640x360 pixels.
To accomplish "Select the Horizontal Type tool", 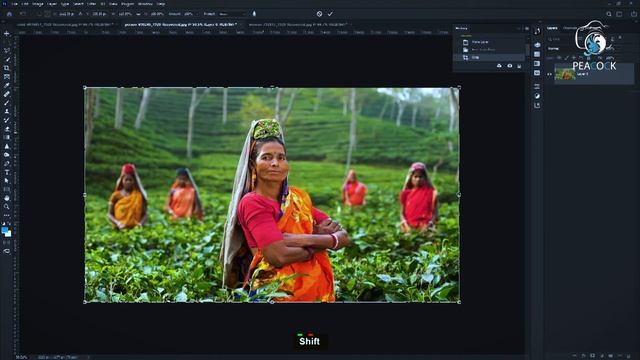I will click(x=7, y=172).
